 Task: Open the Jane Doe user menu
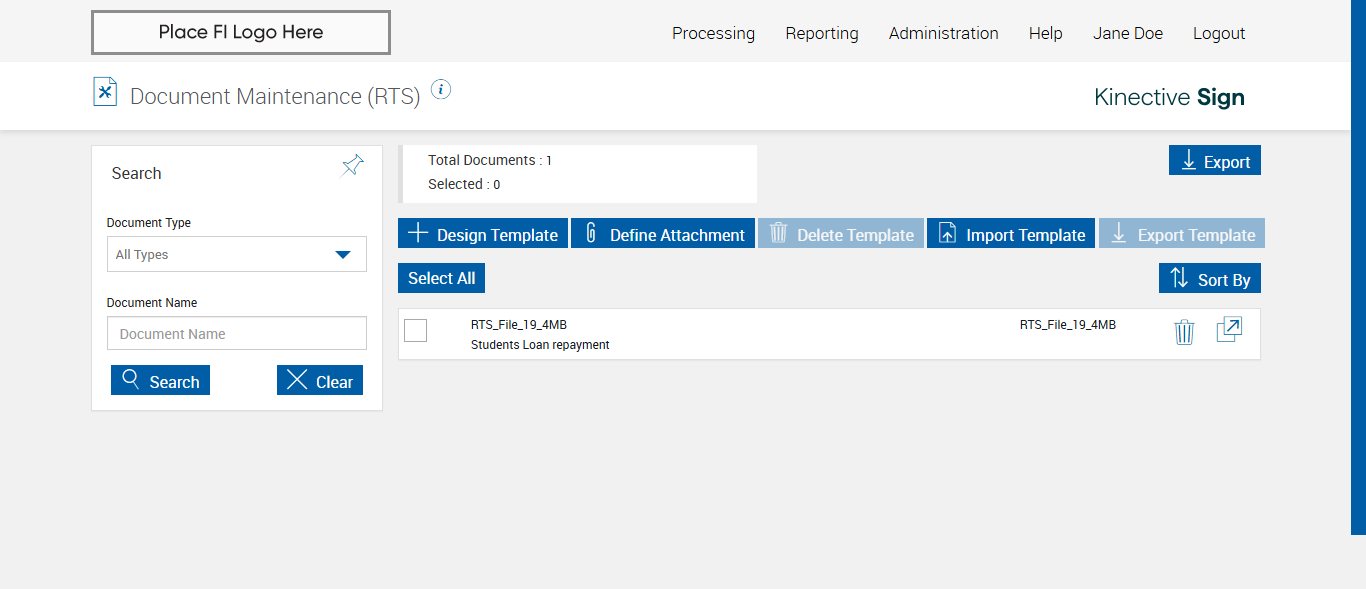click(x=1128, y=33)
